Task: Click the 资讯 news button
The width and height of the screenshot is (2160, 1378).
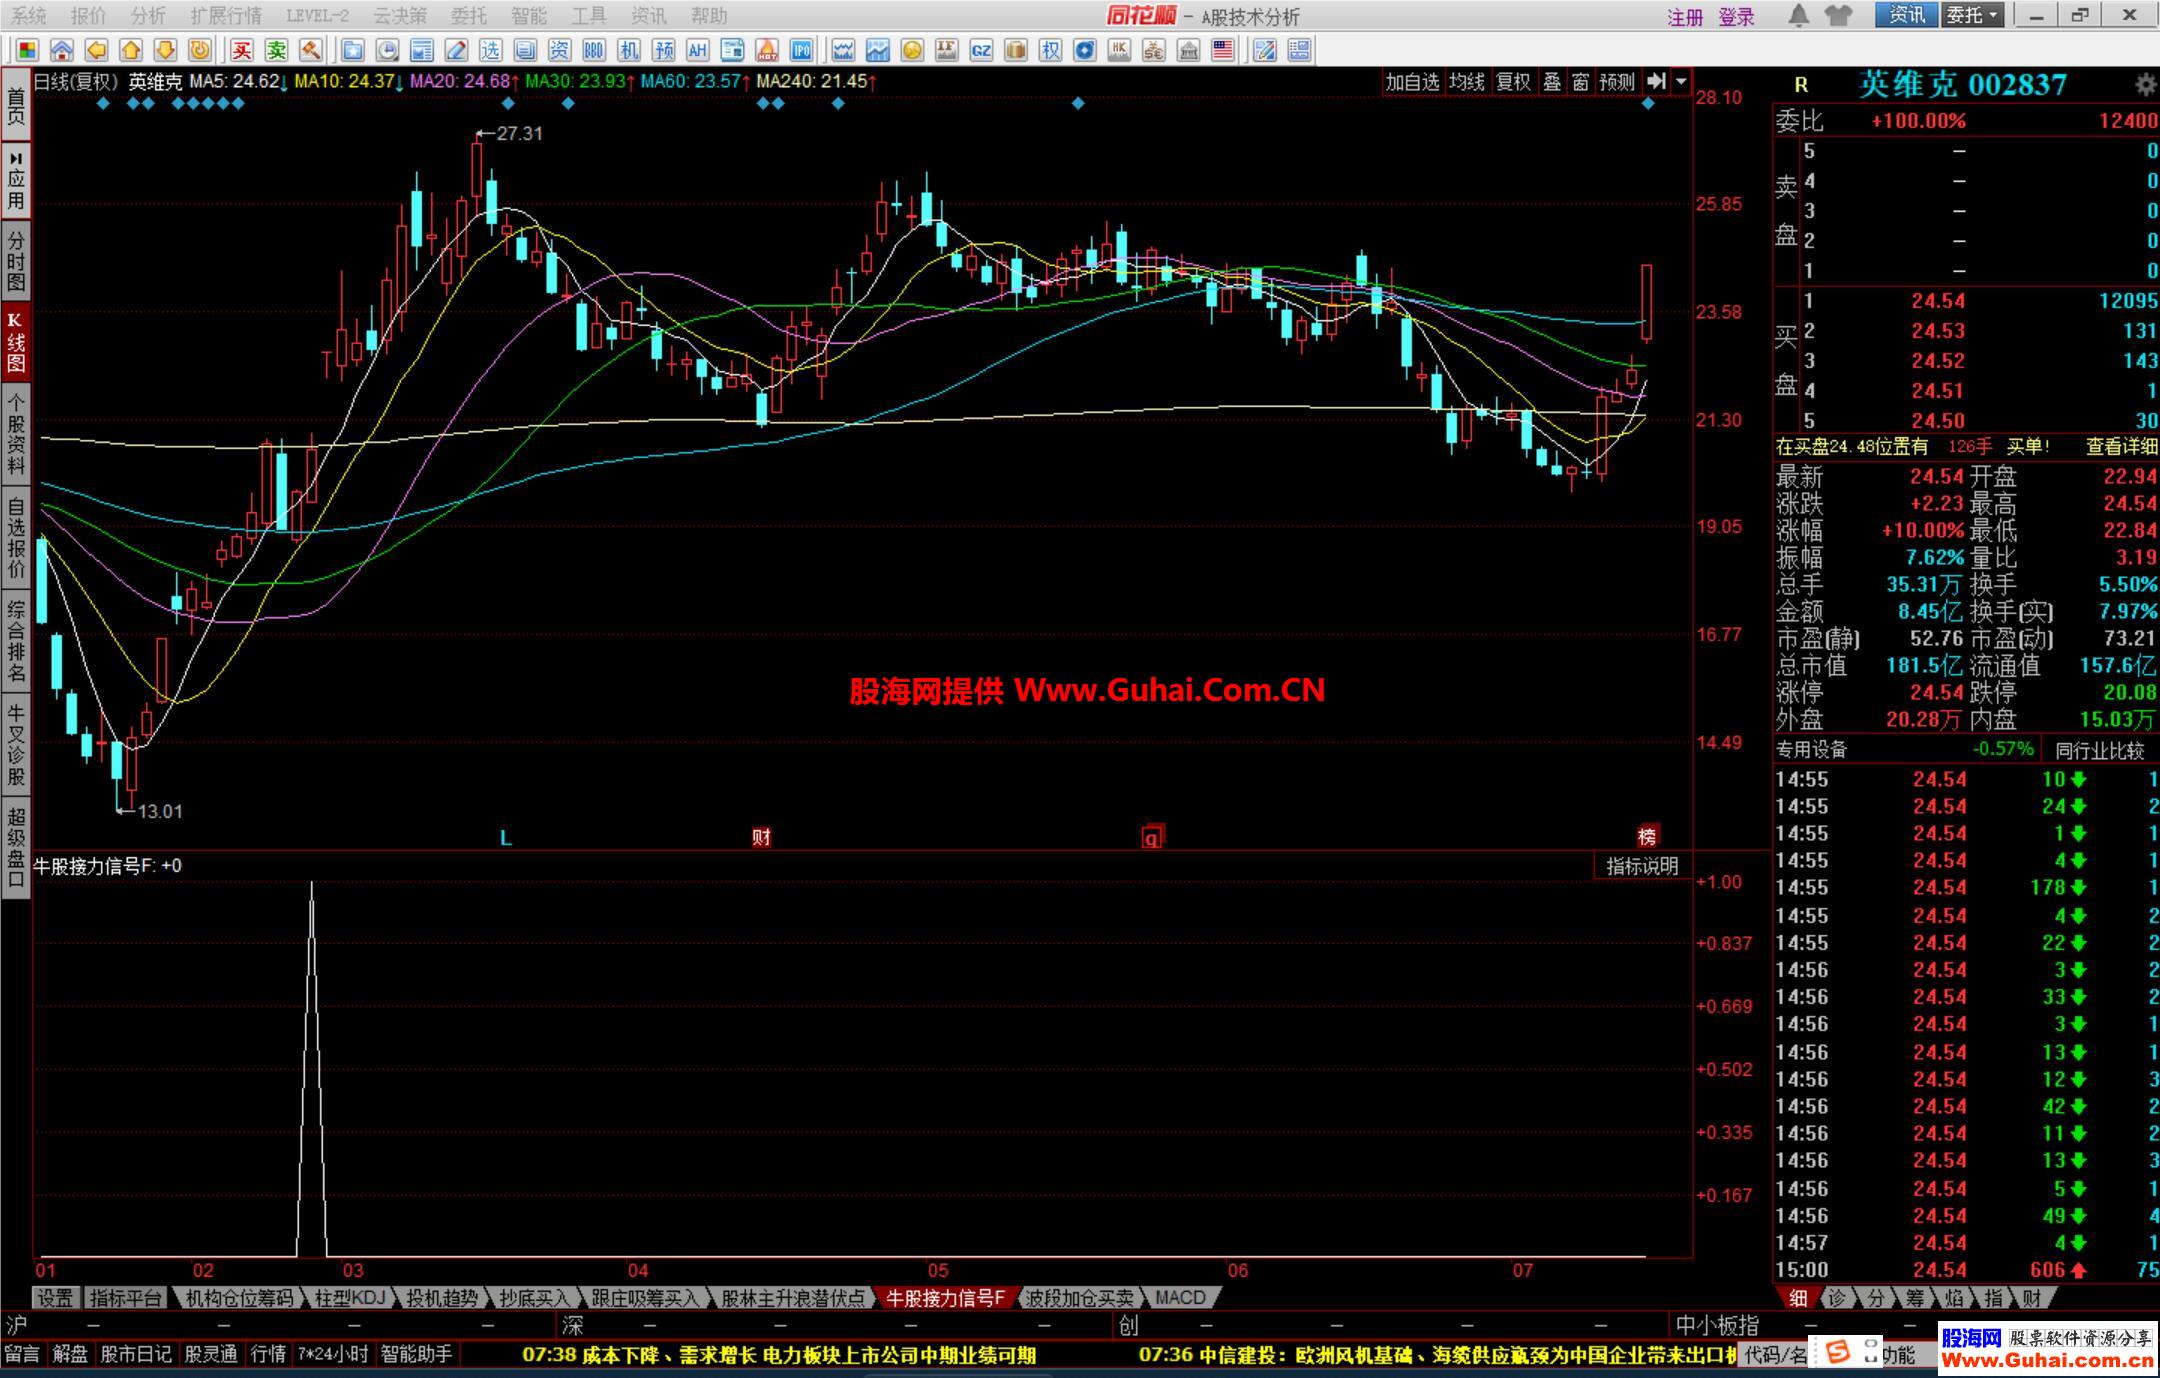Action: (1907, 15)
